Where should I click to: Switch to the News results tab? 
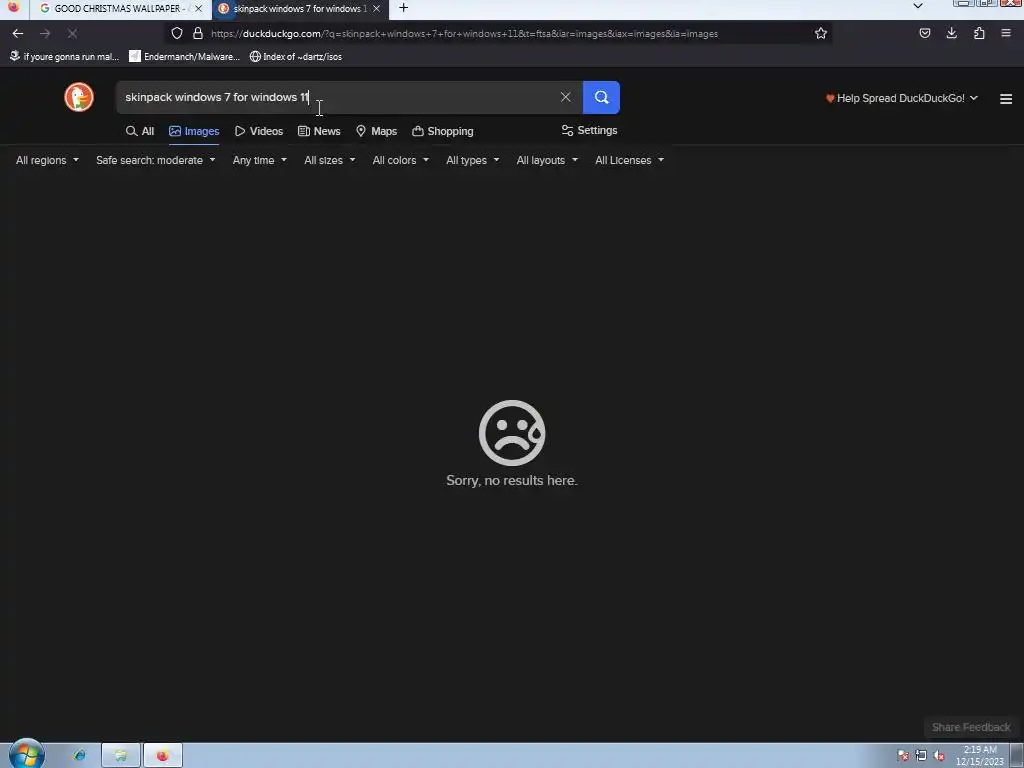(319, 131)
